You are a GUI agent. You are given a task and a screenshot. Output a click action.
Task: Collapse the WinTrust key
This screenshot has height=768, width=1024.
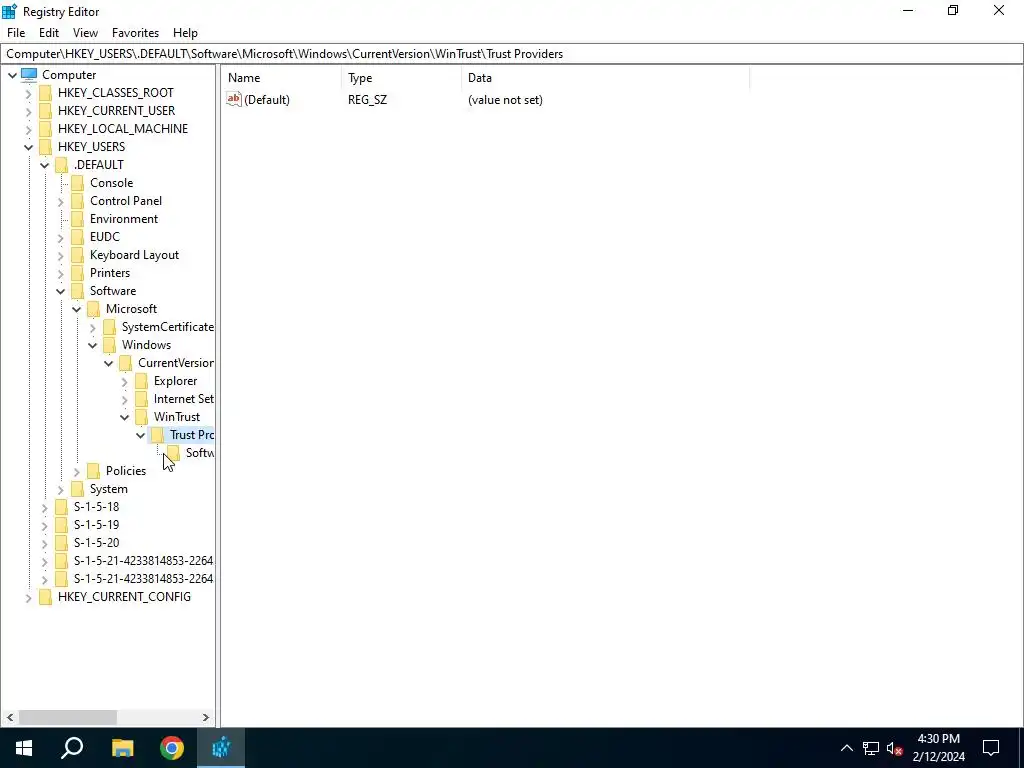click(x=125, y=417)
